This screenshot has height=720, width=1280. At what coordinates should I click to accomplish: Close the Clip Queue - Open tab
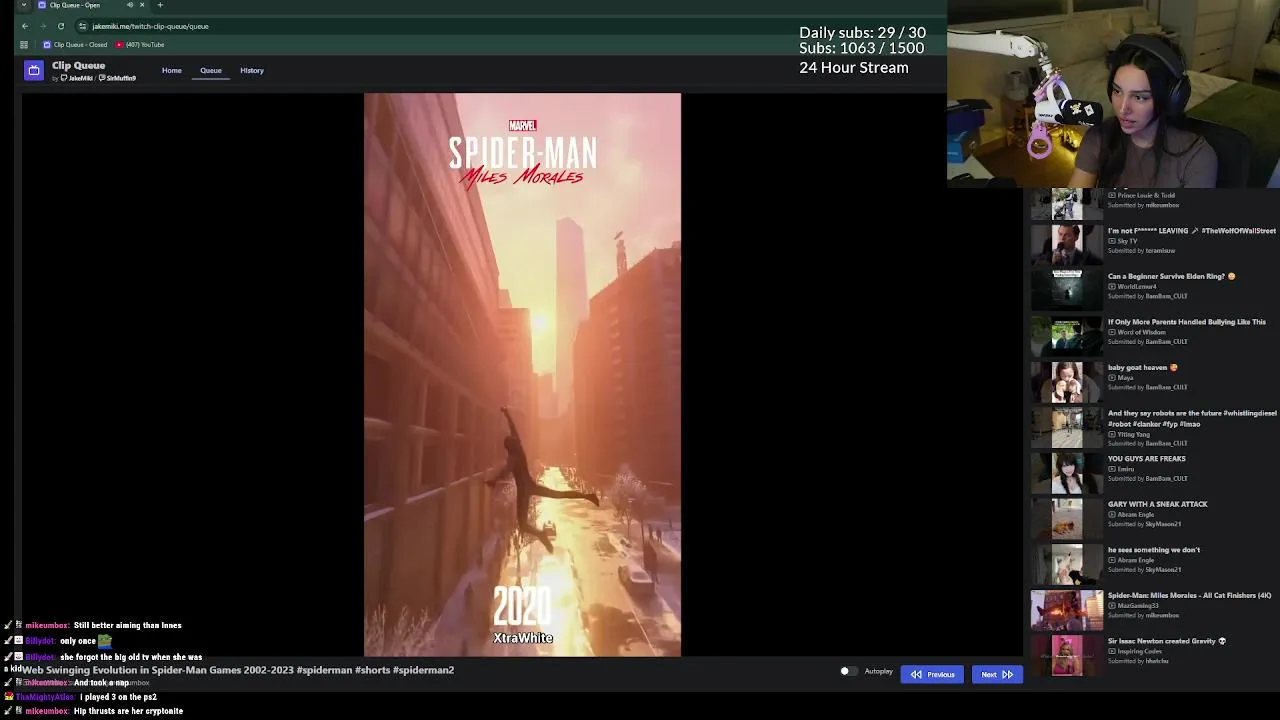(x=142, y=5)
